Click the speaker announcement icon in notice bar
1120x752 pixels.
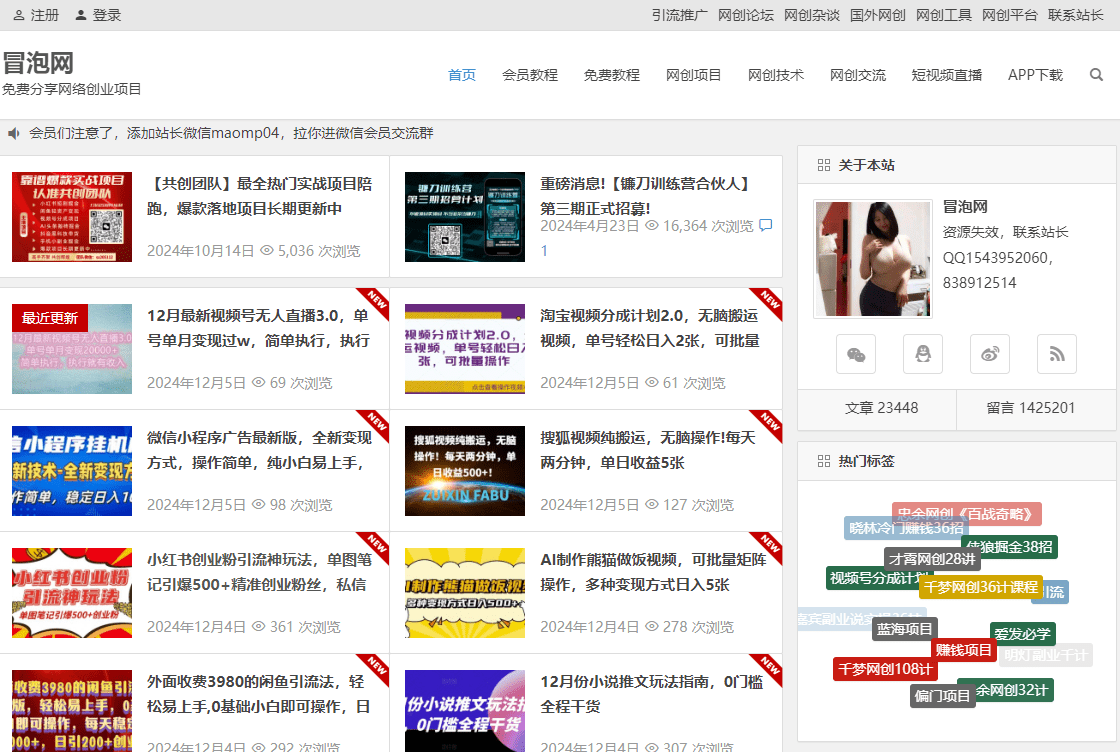tap(14, 134)
